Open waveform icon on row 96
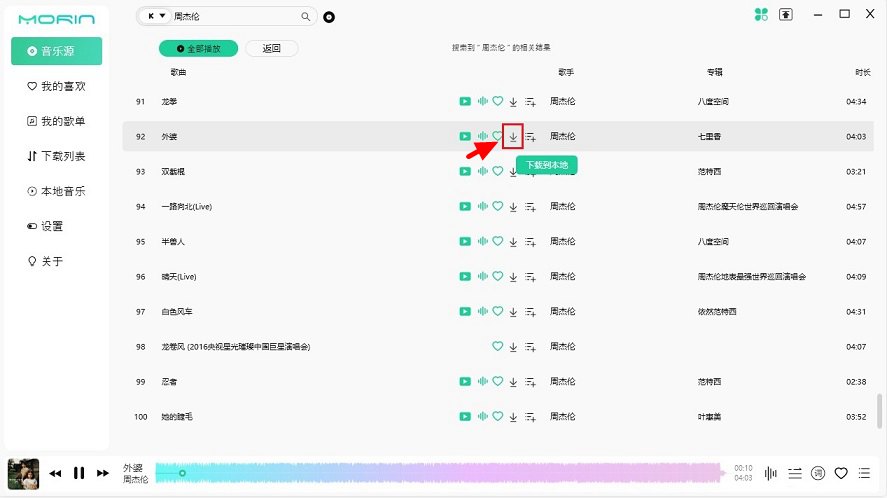Screen dimensions: 887x498 point(483,277)
